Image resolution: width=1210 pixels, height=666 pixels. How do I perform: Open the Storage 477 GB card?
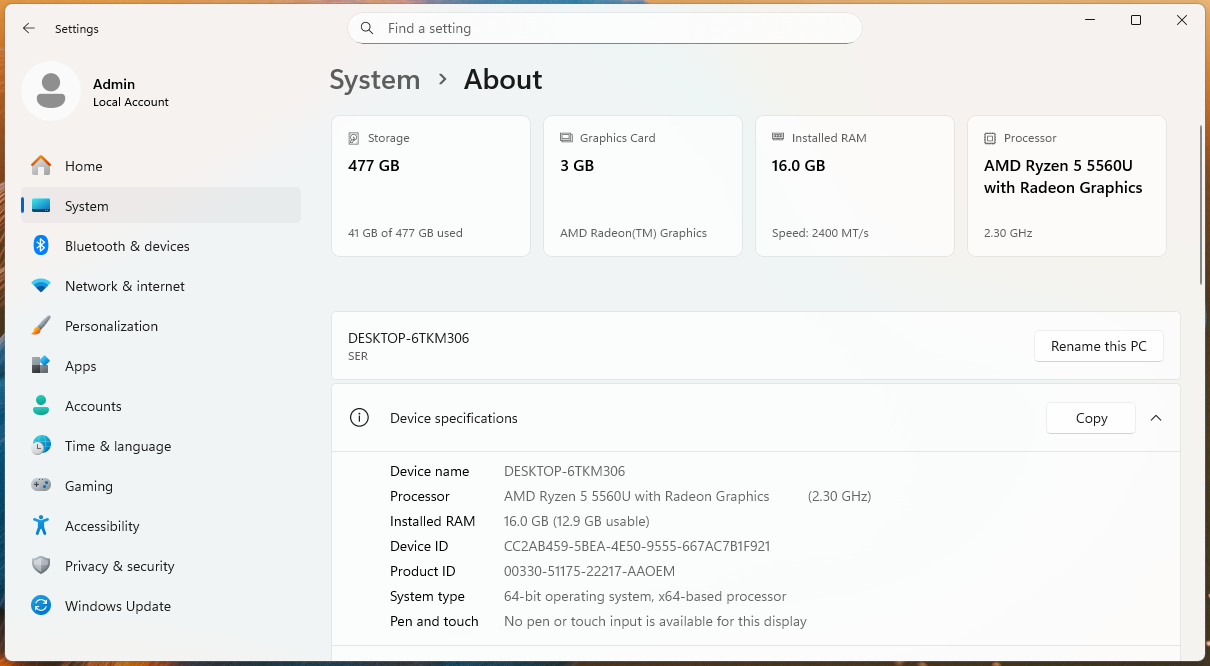(431, 186)
